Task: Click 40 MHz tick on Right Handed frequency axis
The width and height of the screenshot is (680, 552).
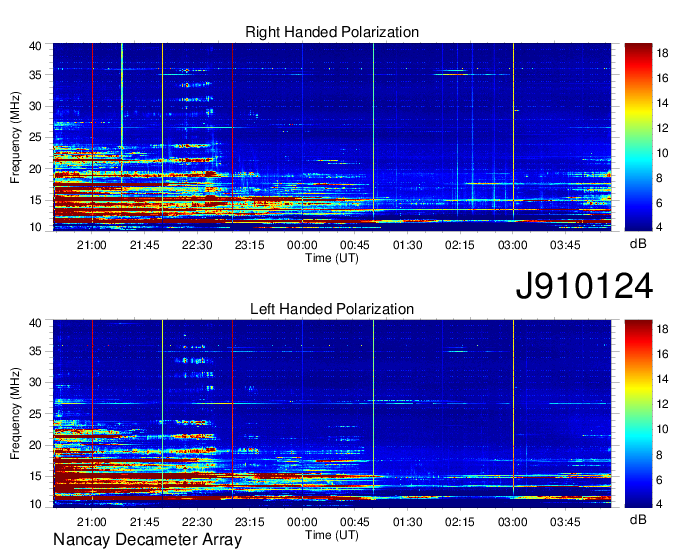Action: (35, 46)
